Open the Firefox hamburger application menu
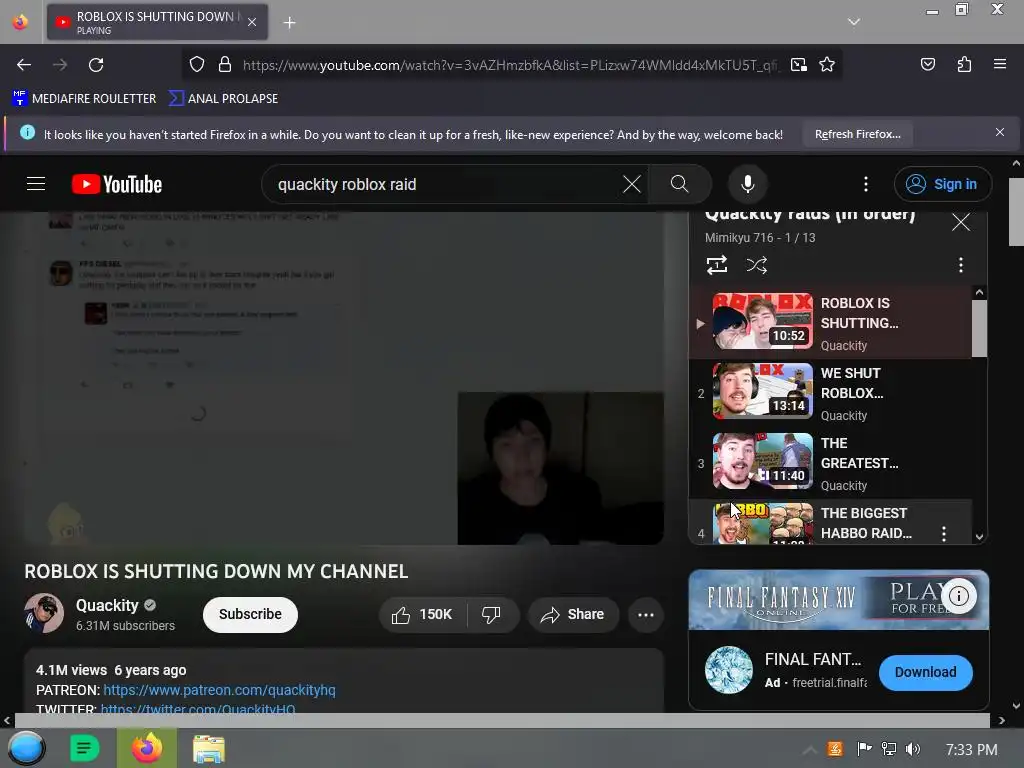1024x768 pixels. 999,64
